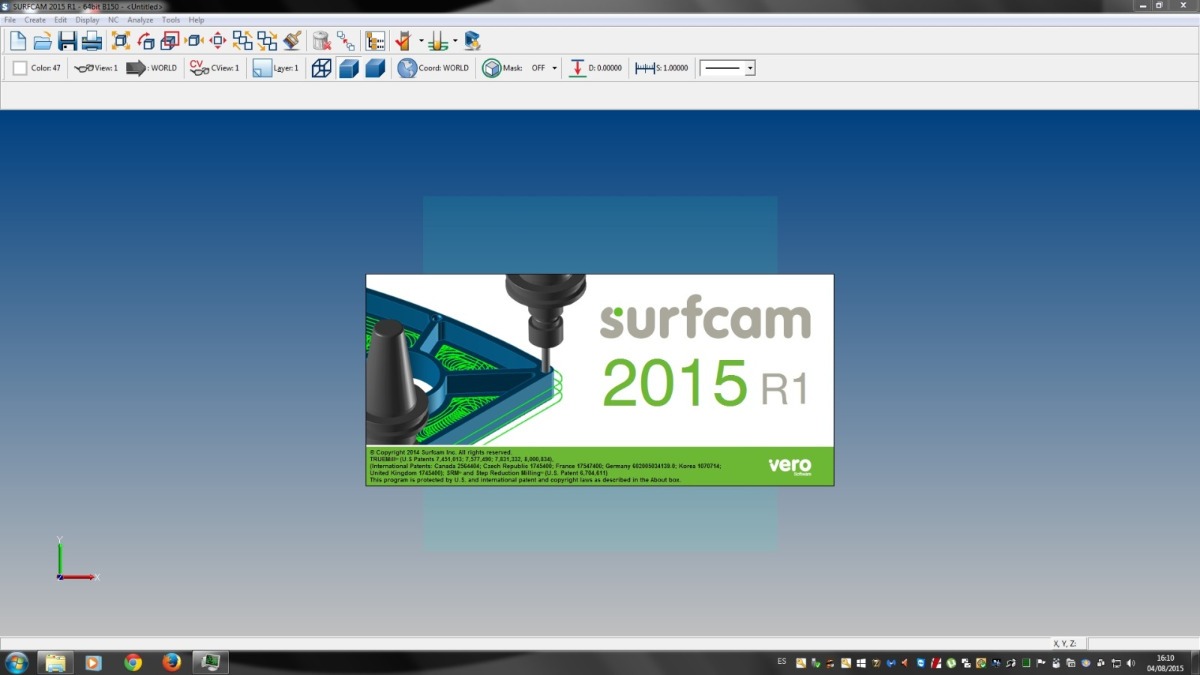
Task: Click the arrow WORLD view button
Action: [x=152, y=68]
